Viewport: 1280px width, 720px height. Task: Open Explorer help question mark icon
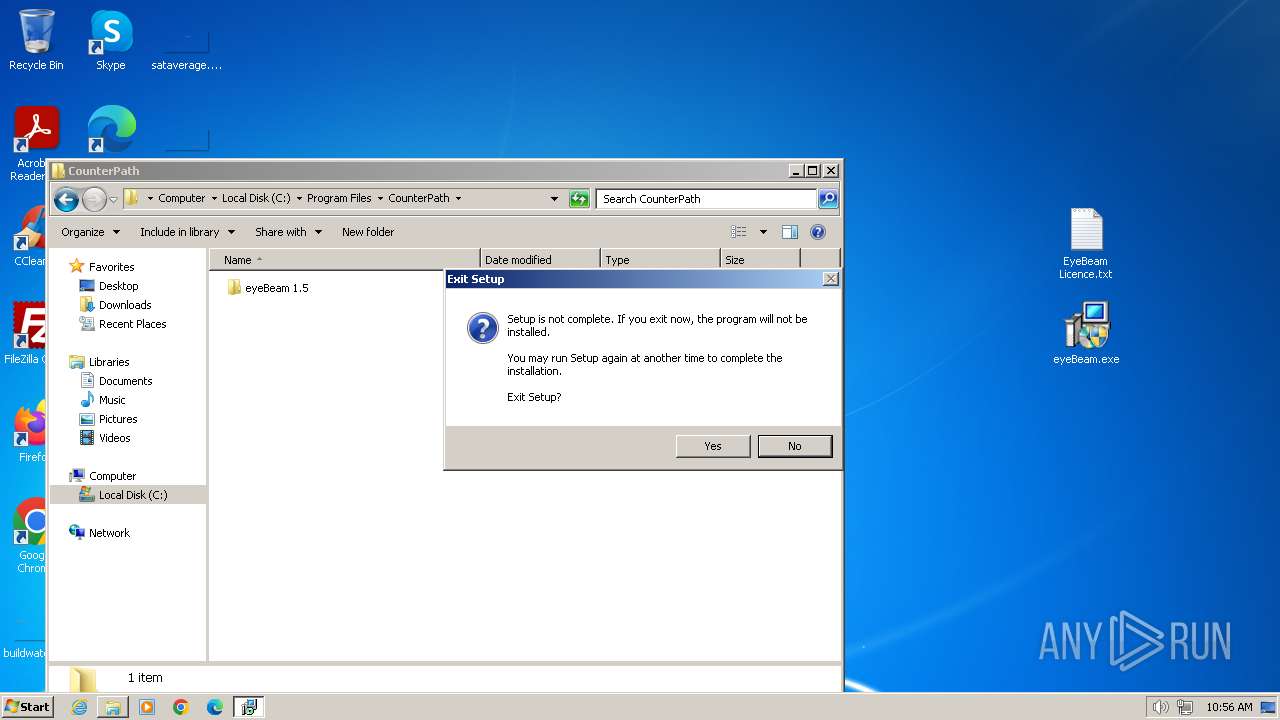818,232
